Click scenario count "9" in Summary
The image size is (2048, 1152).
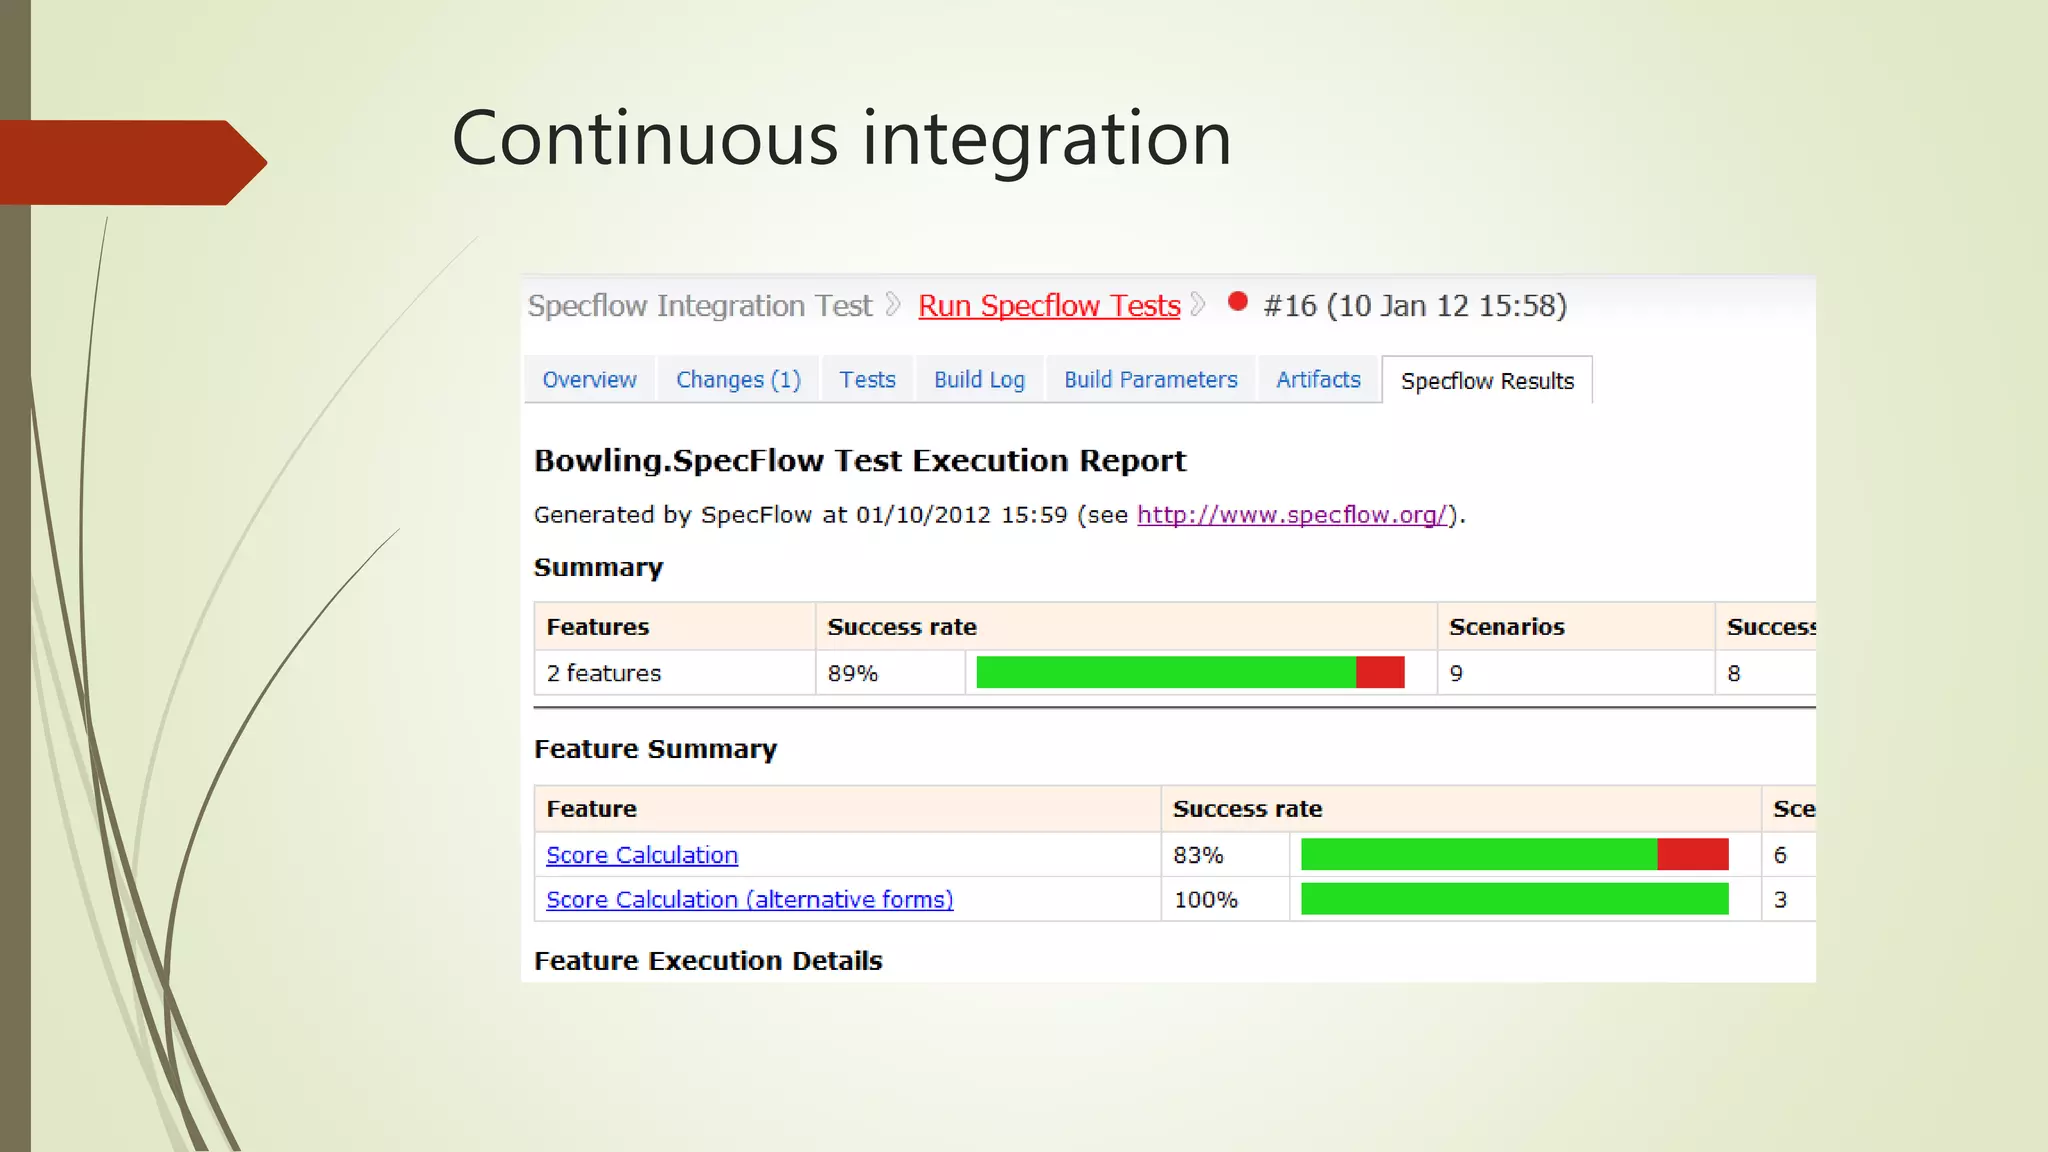1456,674
